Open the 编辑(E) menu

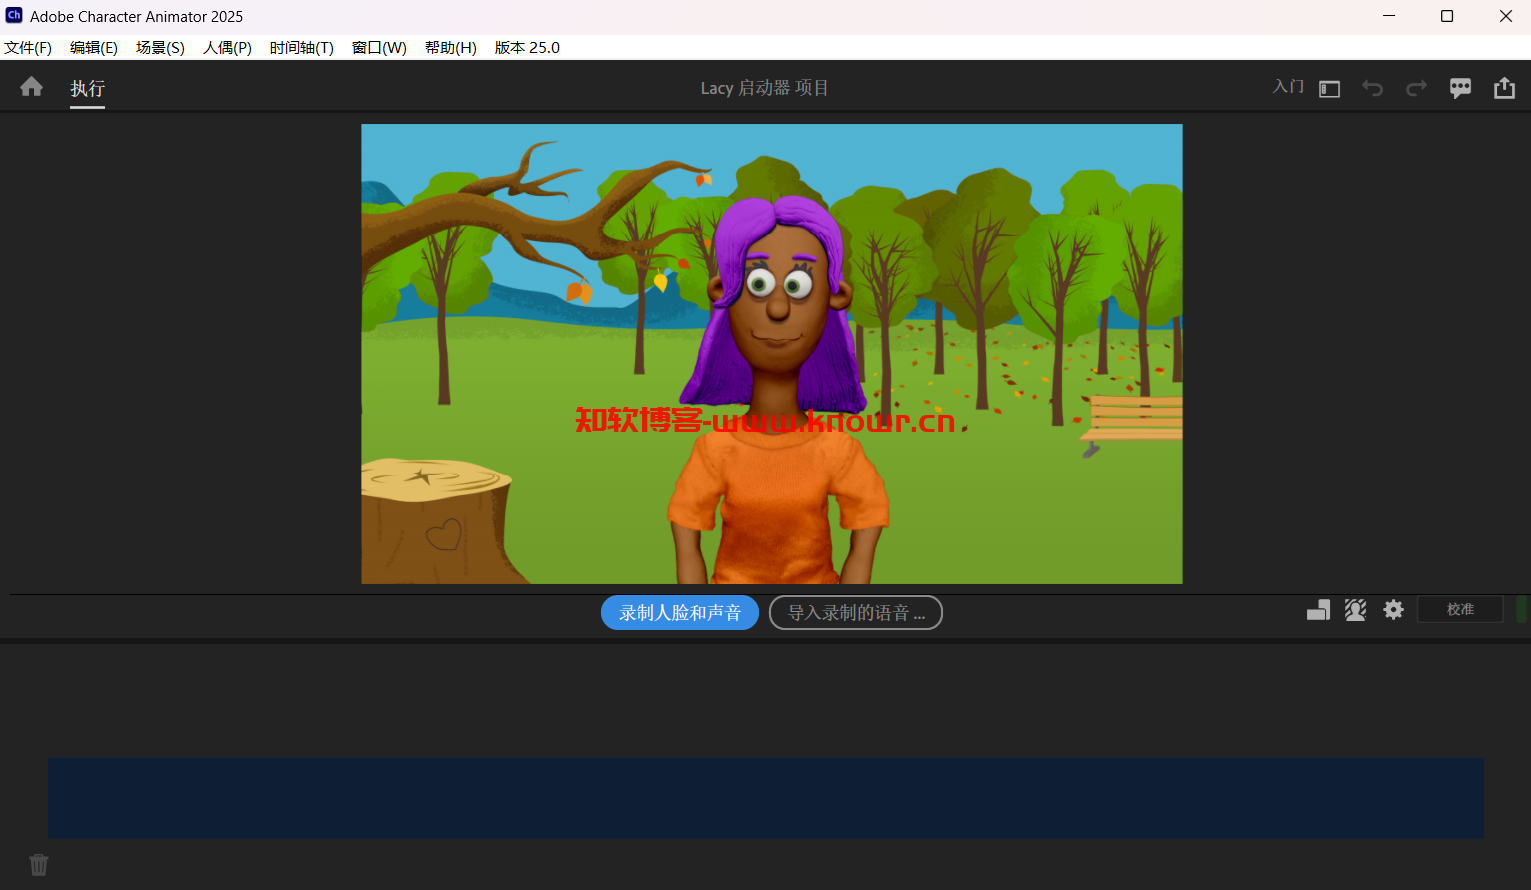(94, 47)
